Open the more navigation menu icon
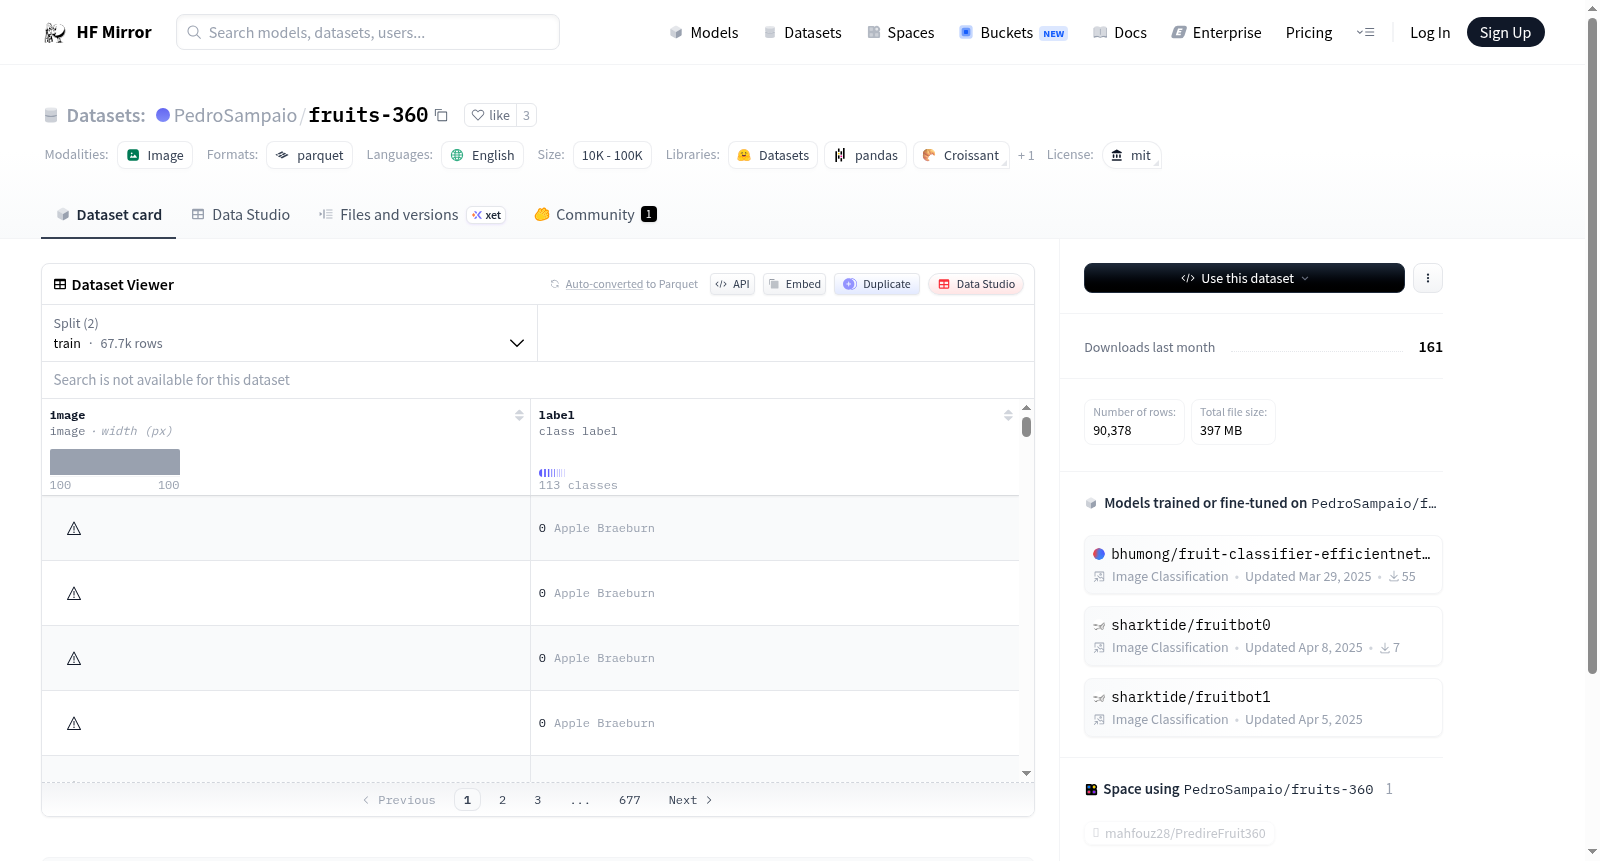The image size is (1600, 861). (x=1365, y=33)
